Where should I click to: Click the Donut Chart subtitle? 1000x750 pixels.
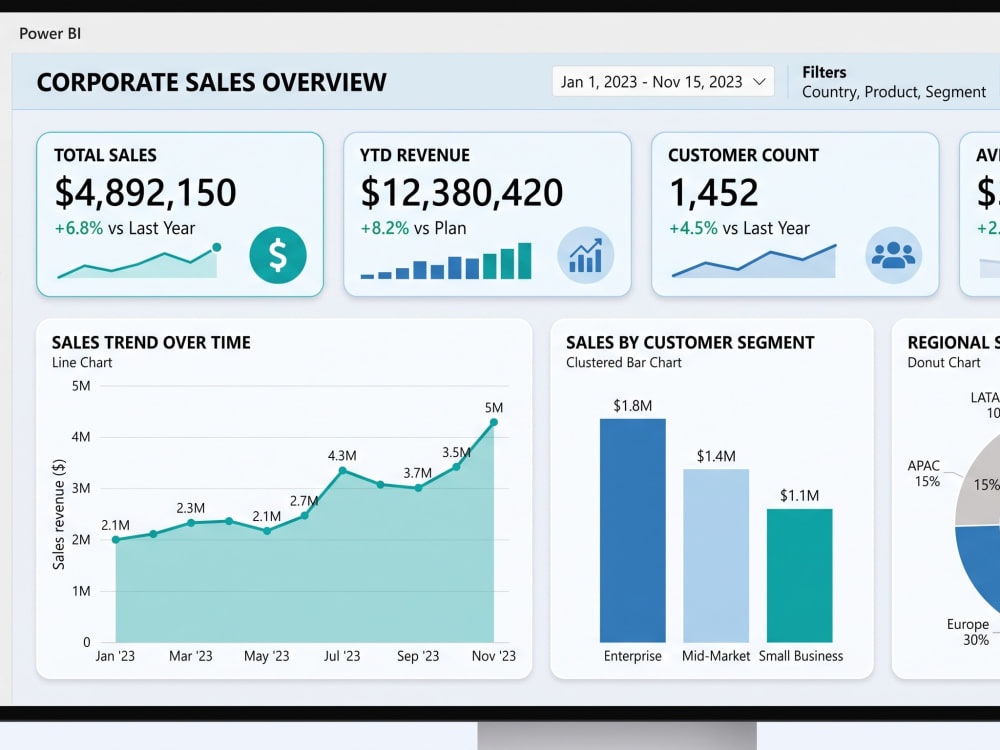coord(944,363)
